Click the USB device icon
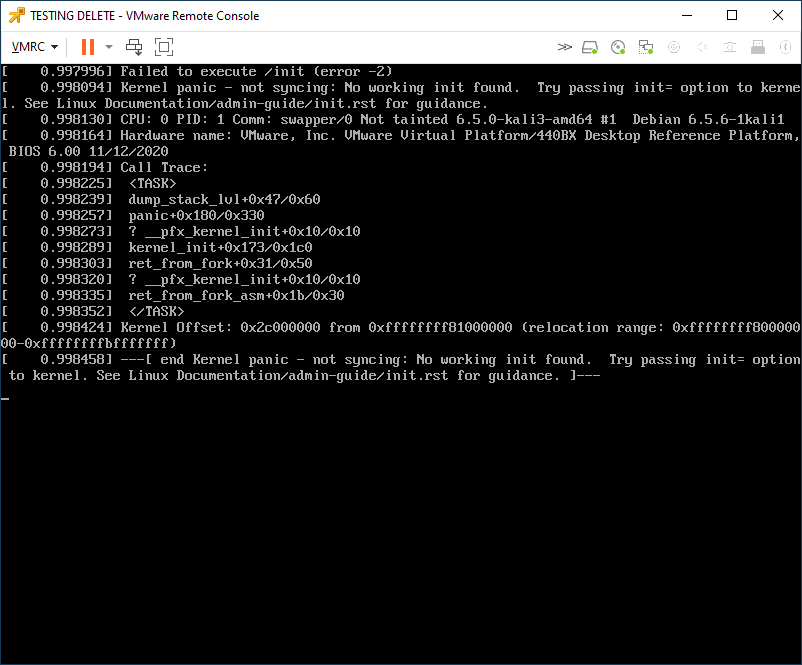Viewport: 802px width, 665px height. coord(758,47)
